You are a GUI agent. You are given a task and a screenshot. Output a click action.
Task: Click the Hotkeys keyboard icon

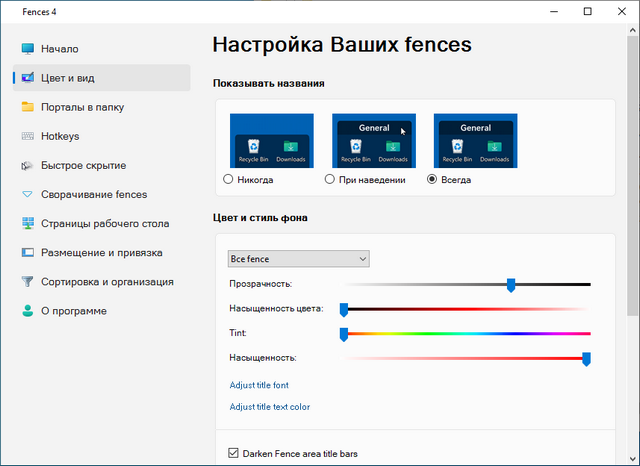coord(27,136)
